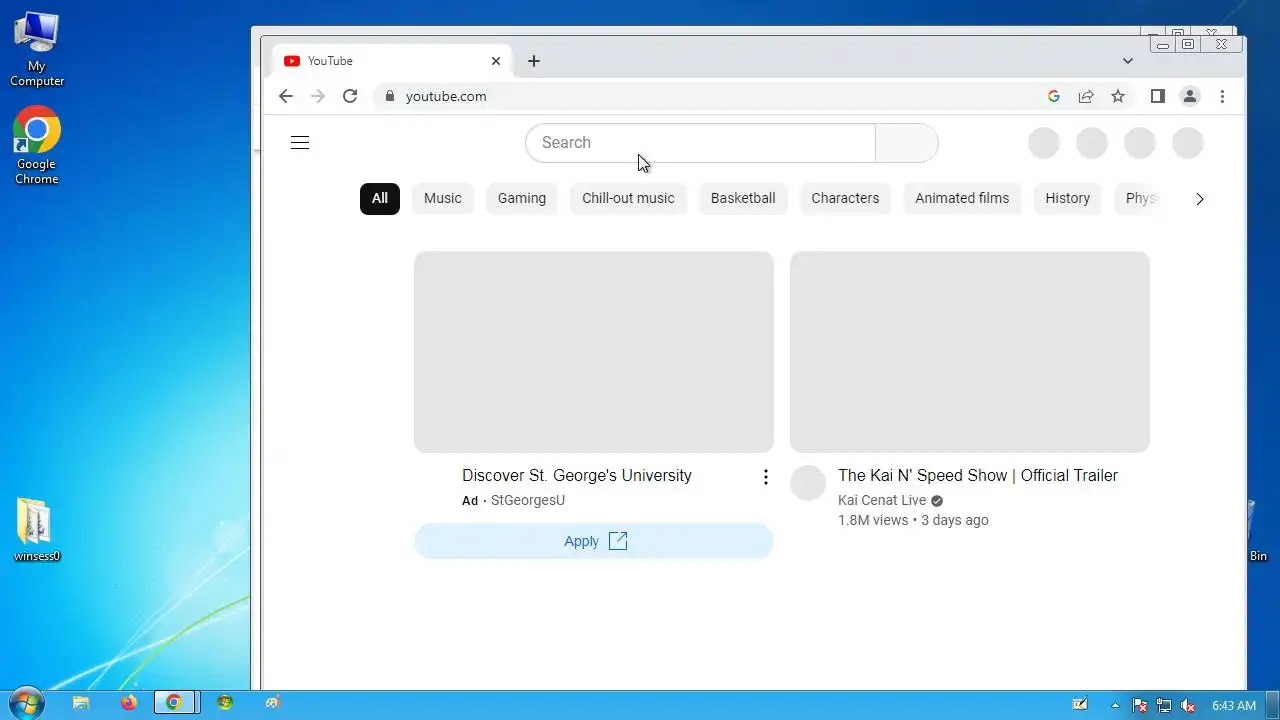
Task: Open a new tab with plus button
Action: coord(534,61)
